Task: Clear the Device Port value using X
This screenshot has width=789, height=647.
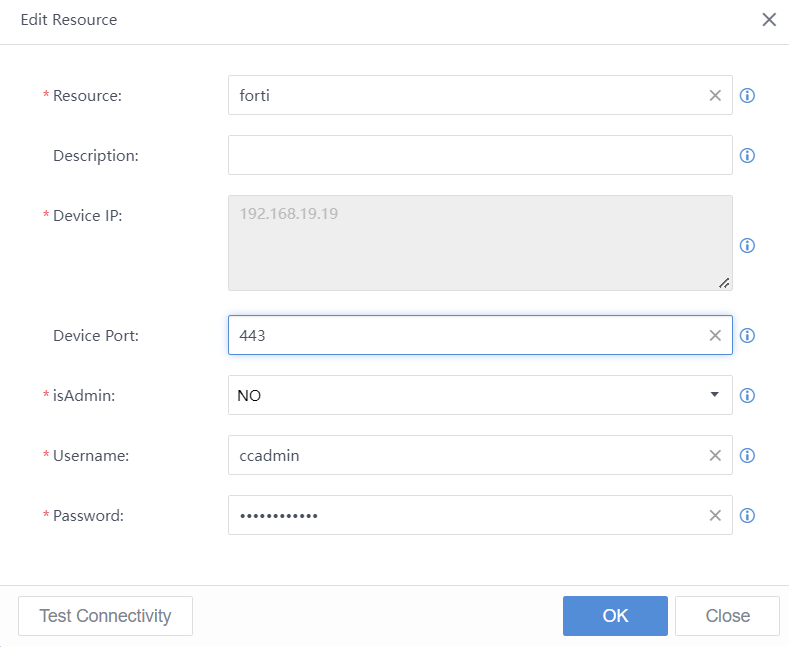Action: pyautogui.click(x=715, y=336)
